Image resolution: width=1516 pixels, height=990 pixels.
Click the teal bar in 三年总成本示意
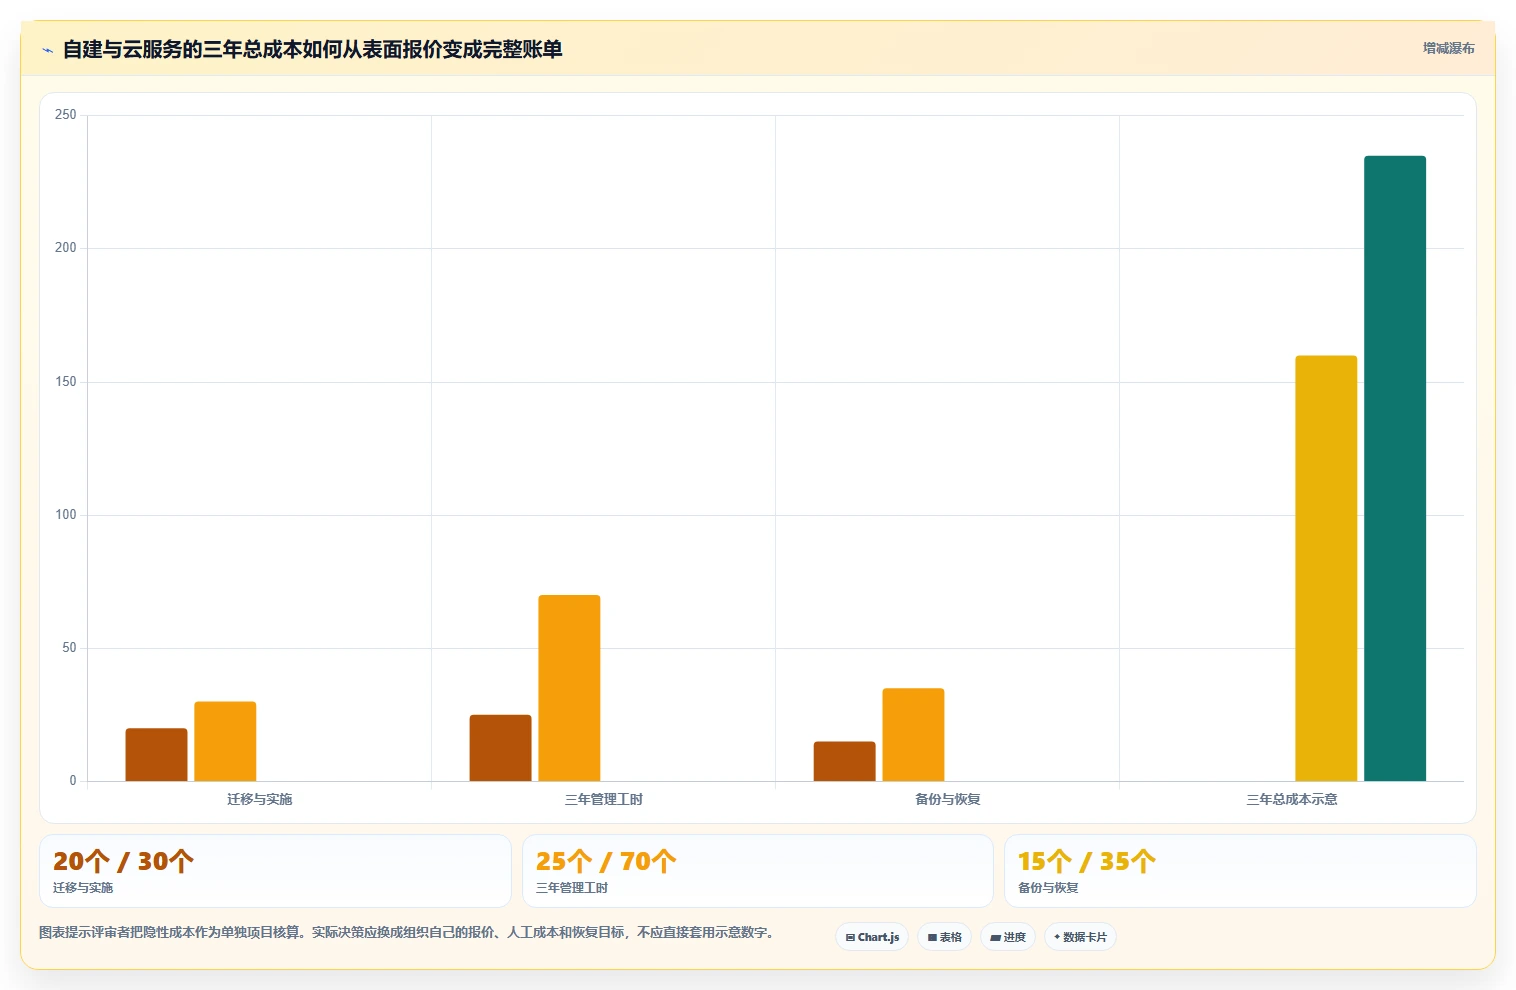(1395, 468)
